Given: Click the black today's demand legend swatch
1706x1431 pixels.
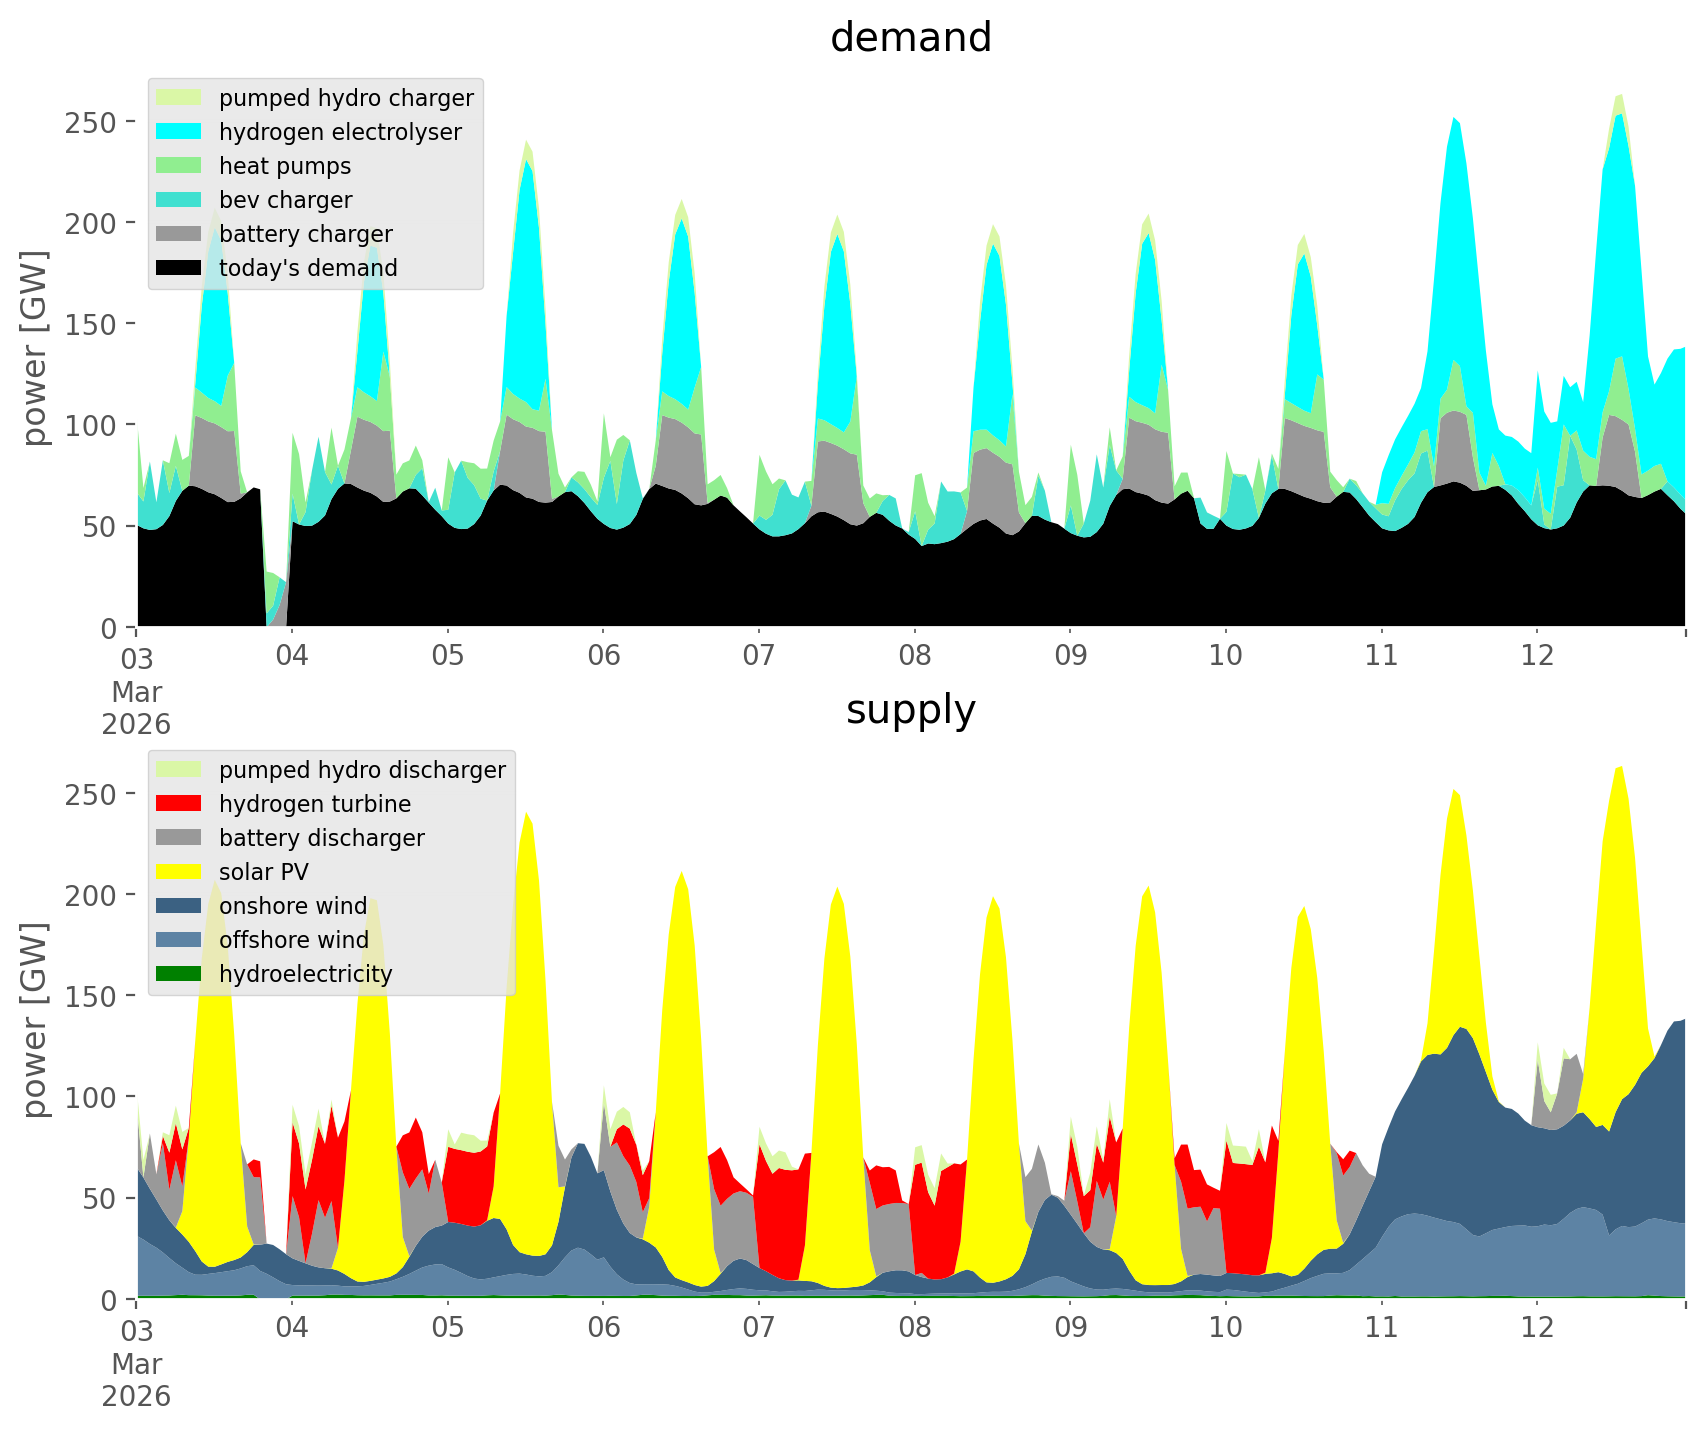Looking at the screenshot, I should 179,268.
